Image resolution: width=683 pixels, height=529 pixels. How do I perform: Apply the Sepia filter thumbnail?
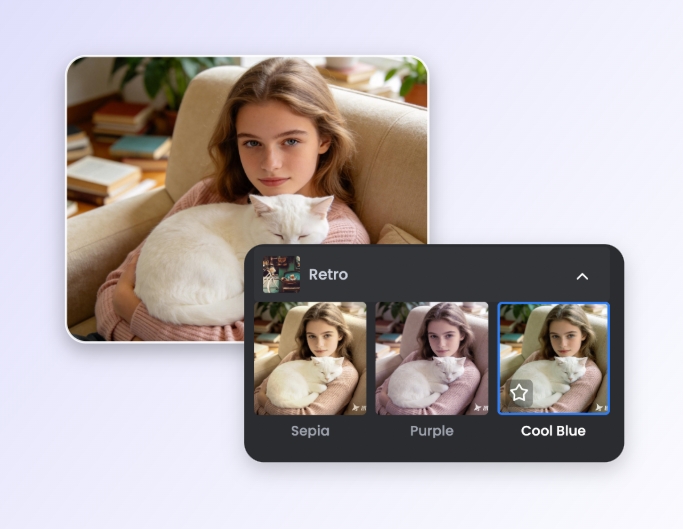[310, 358]
